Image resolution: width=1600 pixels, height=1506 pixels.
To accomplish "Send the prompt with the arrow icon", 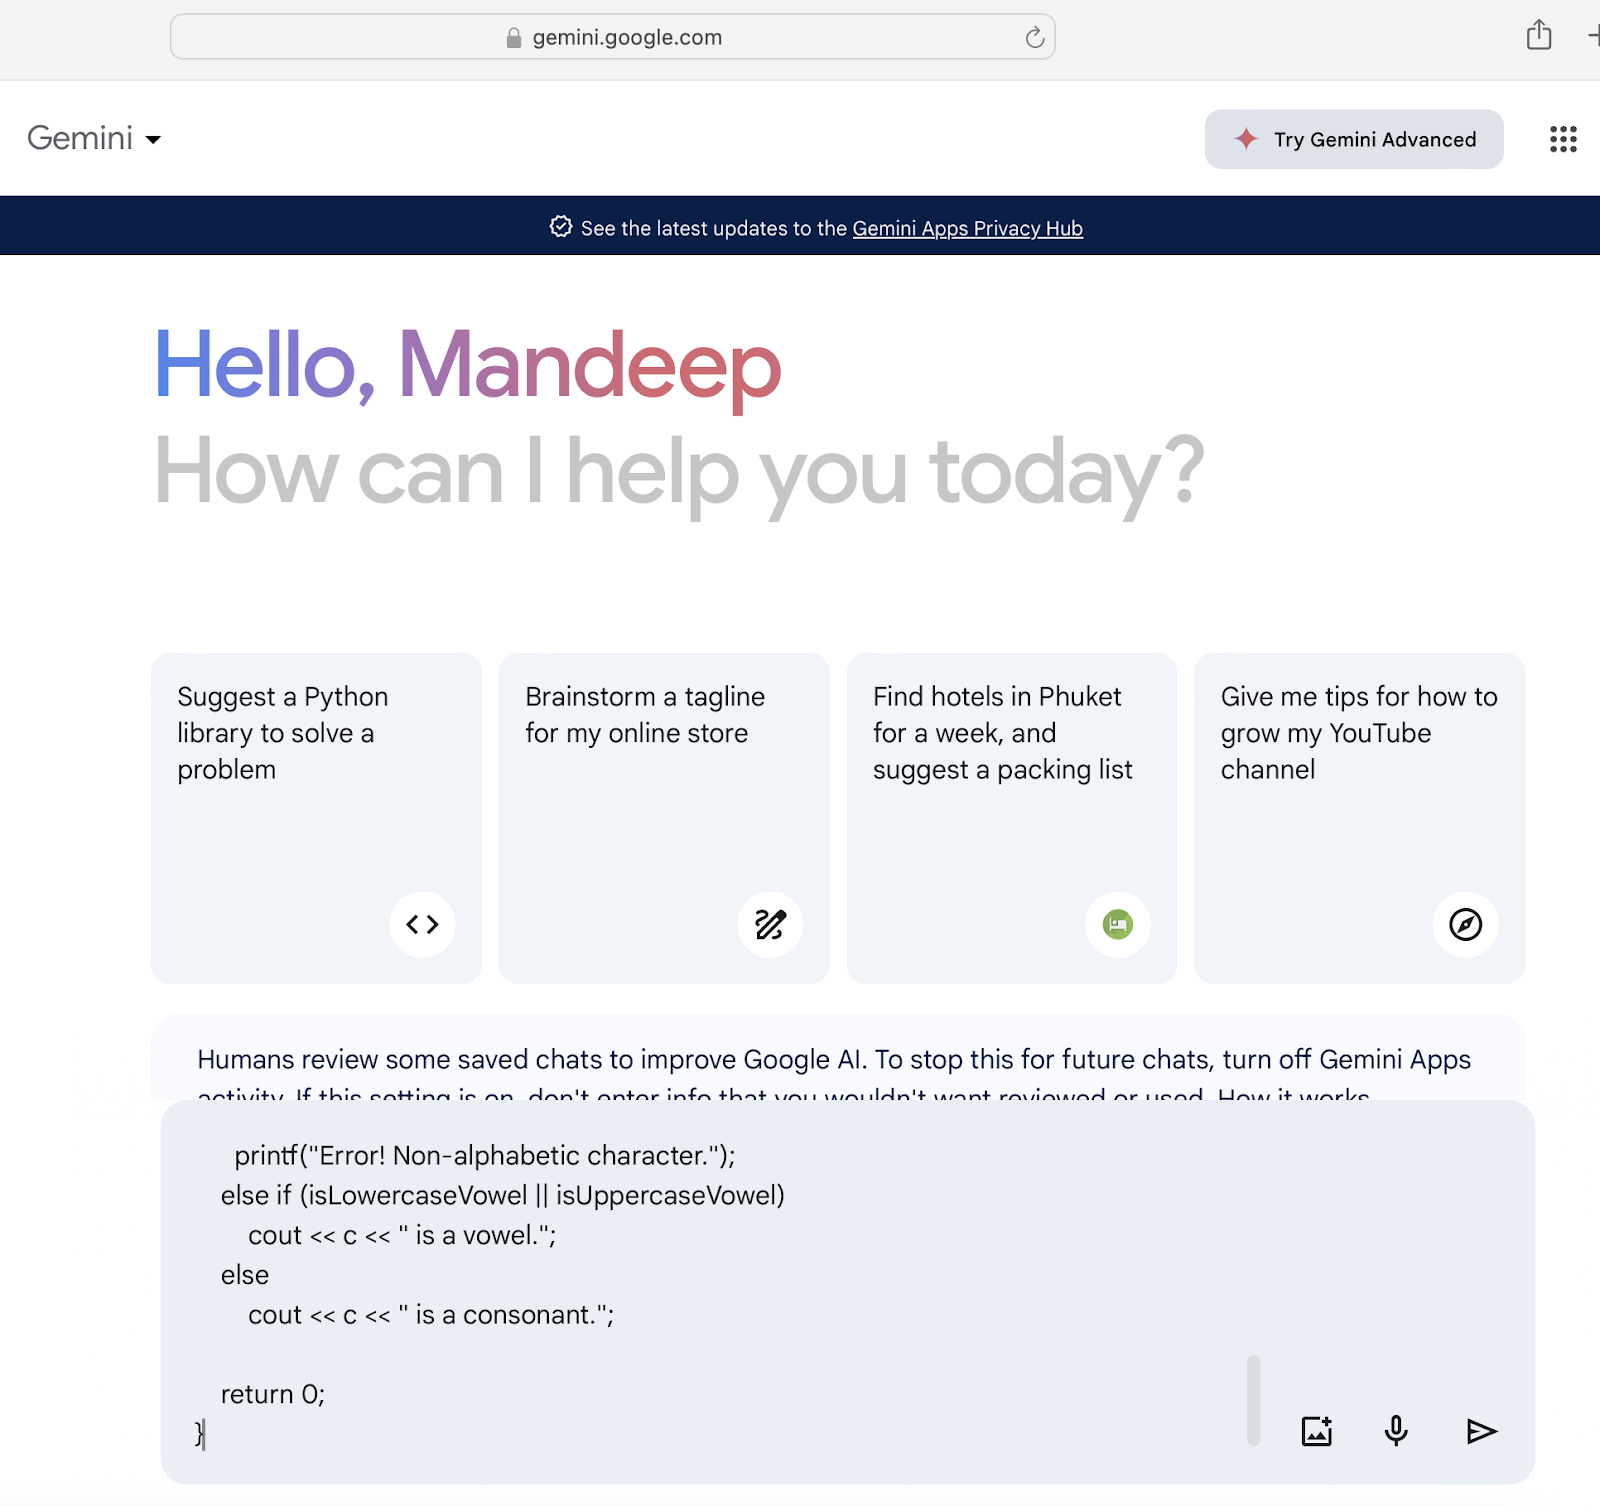I will (1481, 1431).
